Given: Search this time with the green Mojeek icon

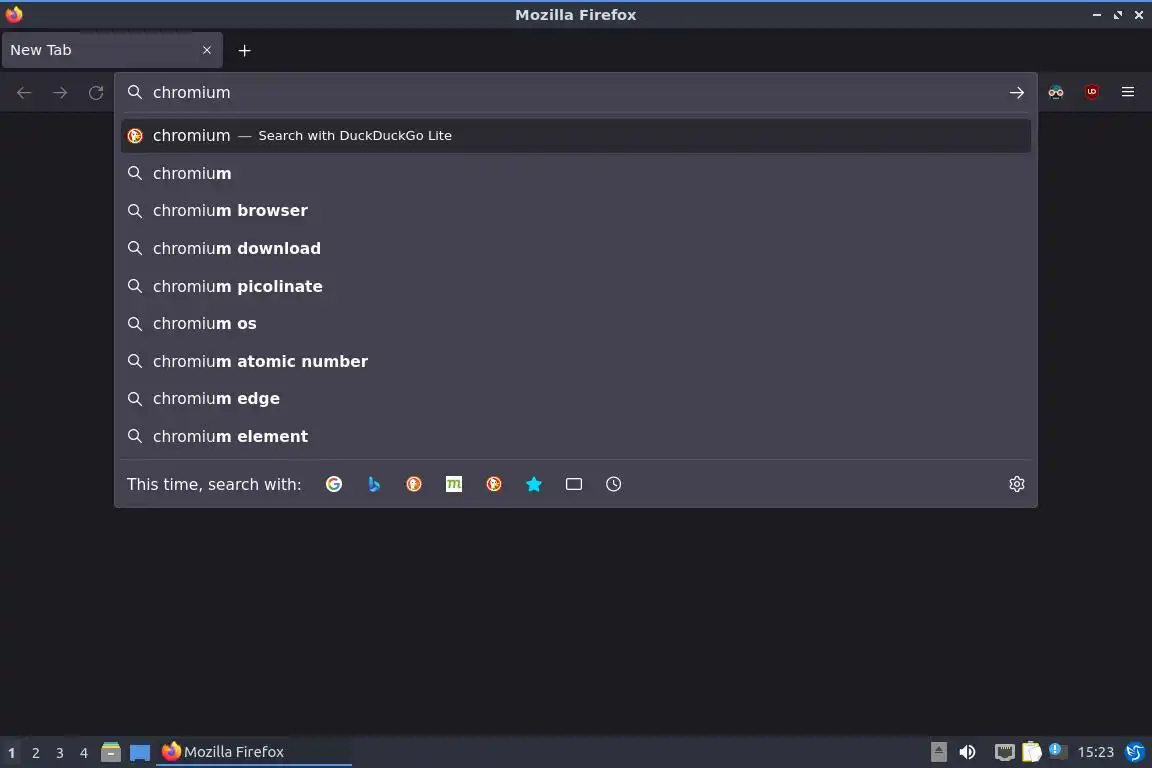Looking at the screenshot, I should tap(454, 484).
